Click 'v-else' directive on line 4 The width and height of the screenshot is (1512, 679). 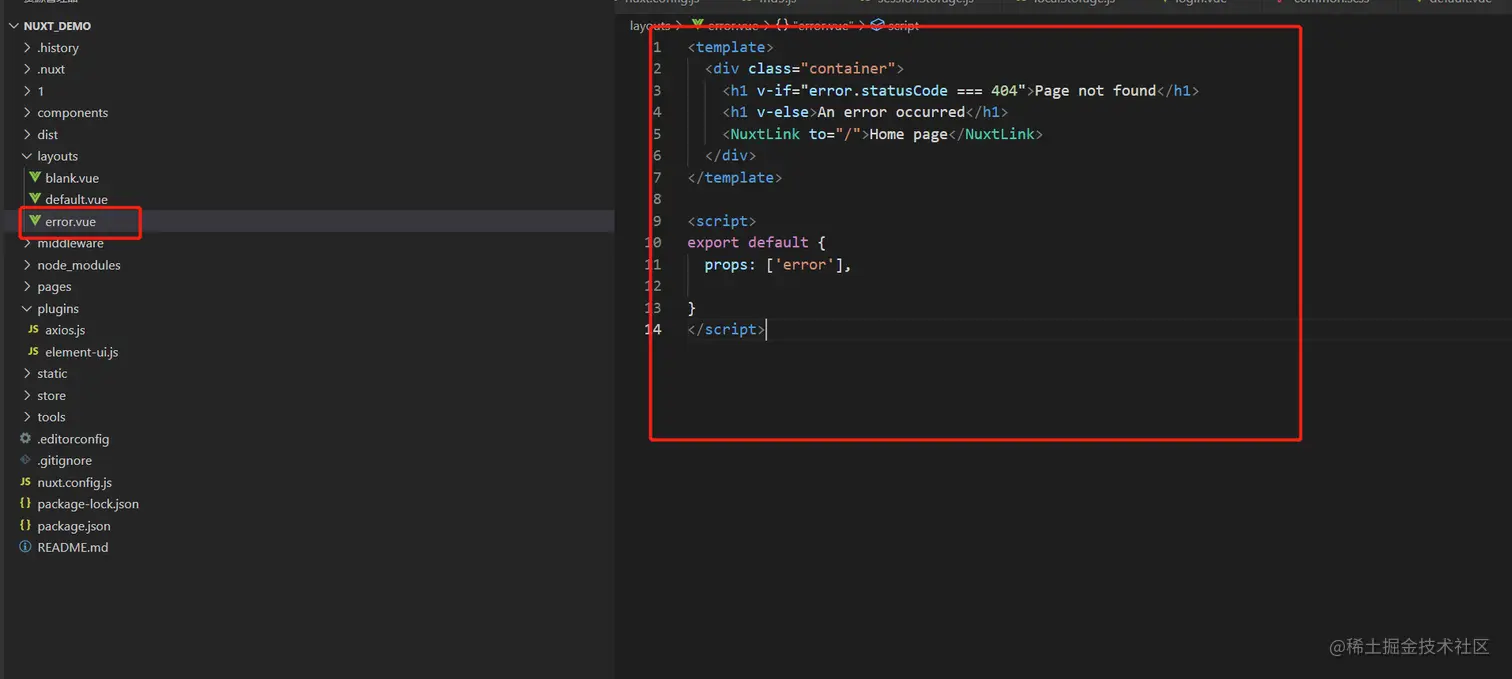click(782, 112)
